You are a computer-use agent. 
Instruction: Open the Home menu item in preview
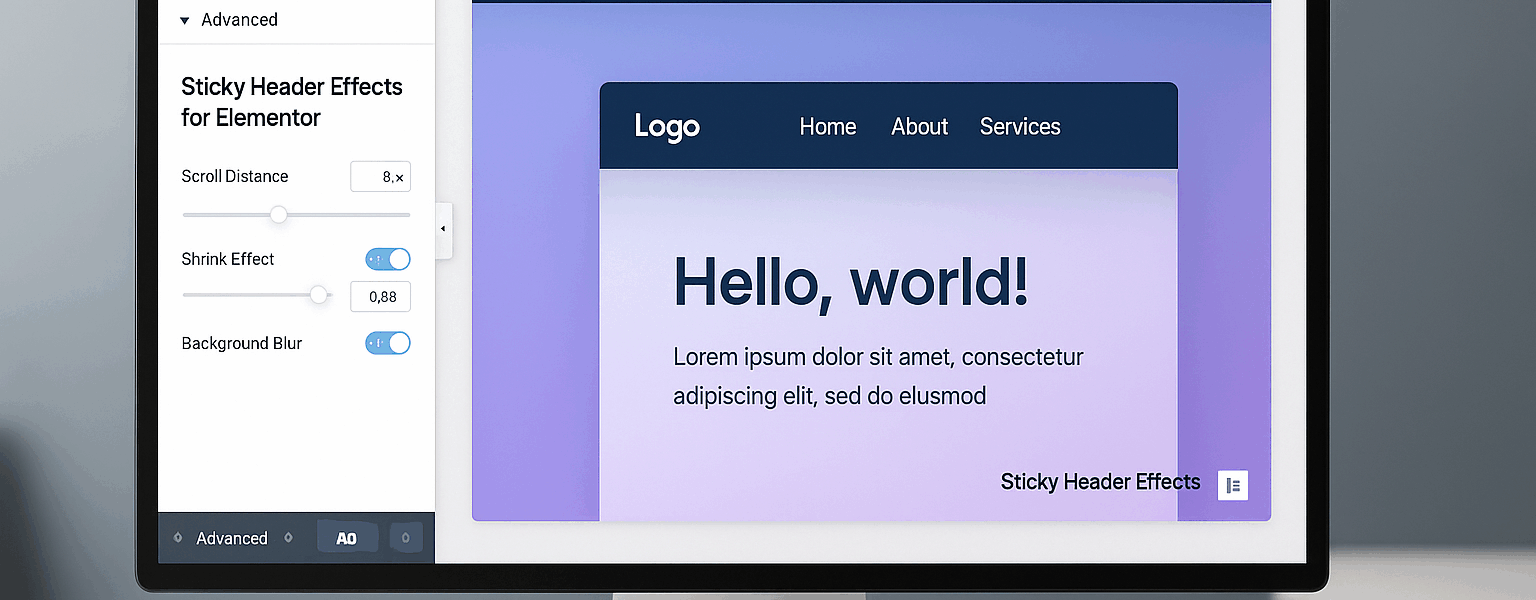828,127
